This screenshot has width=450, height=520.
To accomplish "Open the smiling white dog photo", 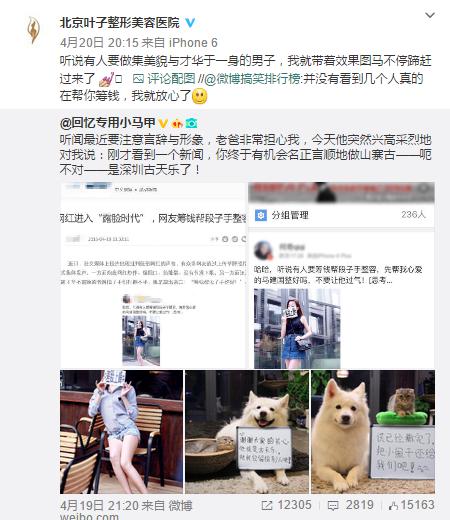I will (x=247, y=432).
